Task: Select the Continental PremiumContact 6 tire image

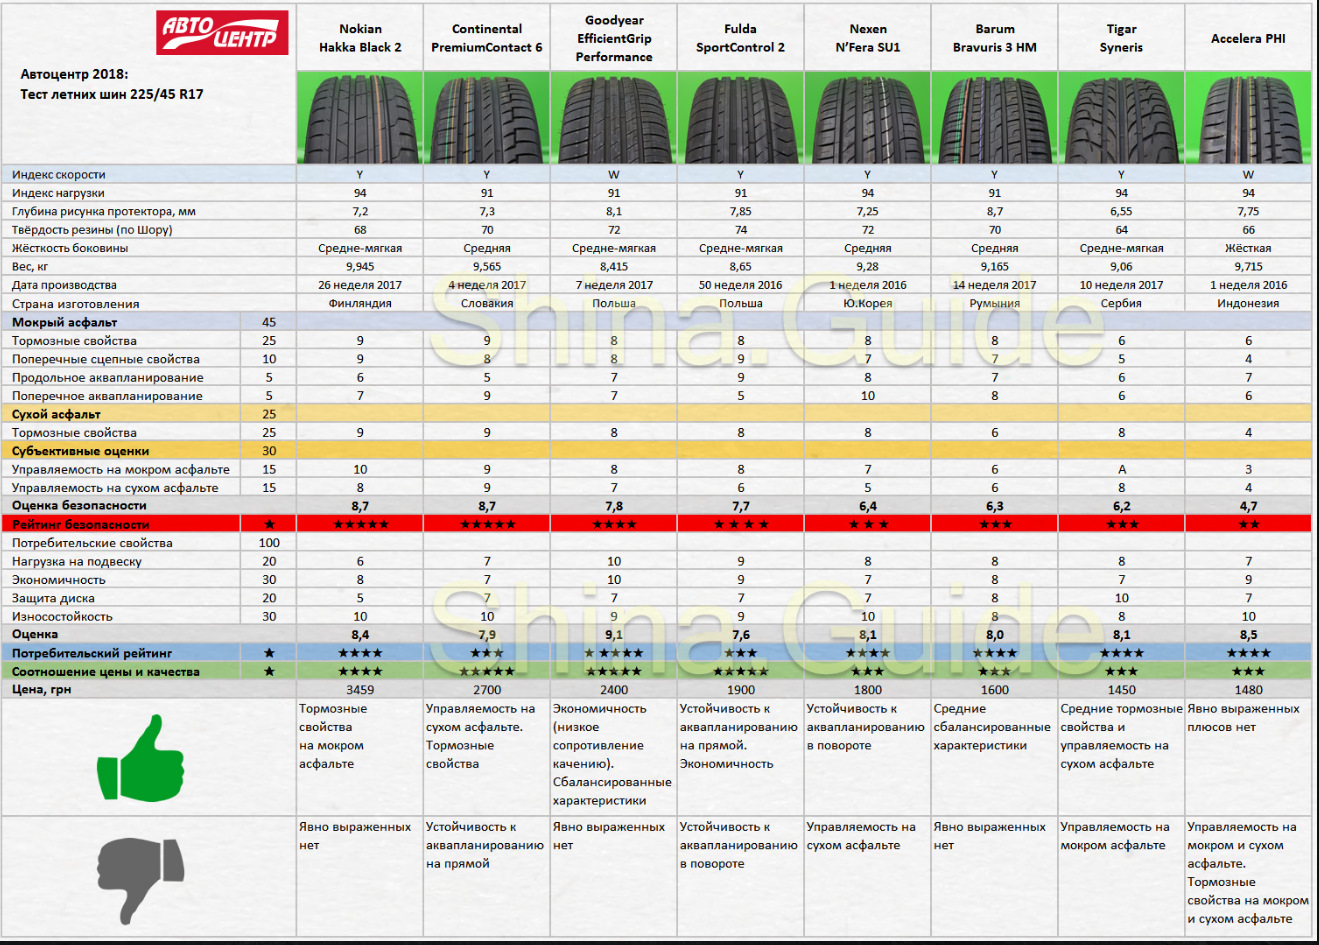Action: 487,117
